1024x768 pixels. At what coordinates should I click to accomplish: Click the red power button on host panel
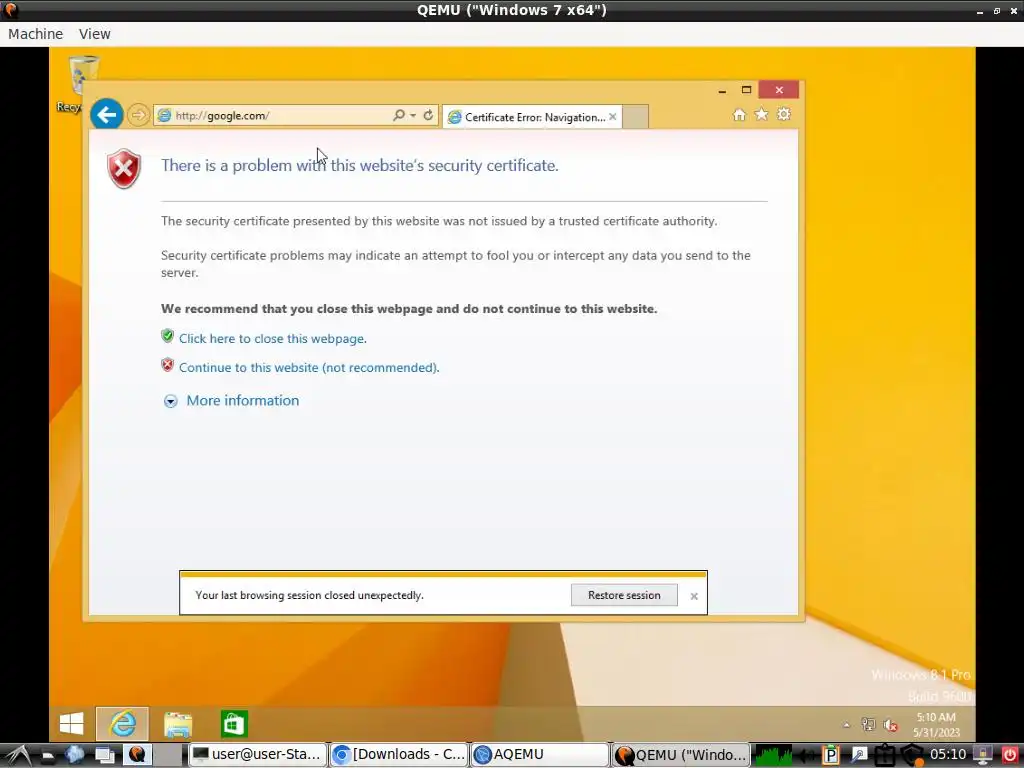click(x=1010, y=755)
